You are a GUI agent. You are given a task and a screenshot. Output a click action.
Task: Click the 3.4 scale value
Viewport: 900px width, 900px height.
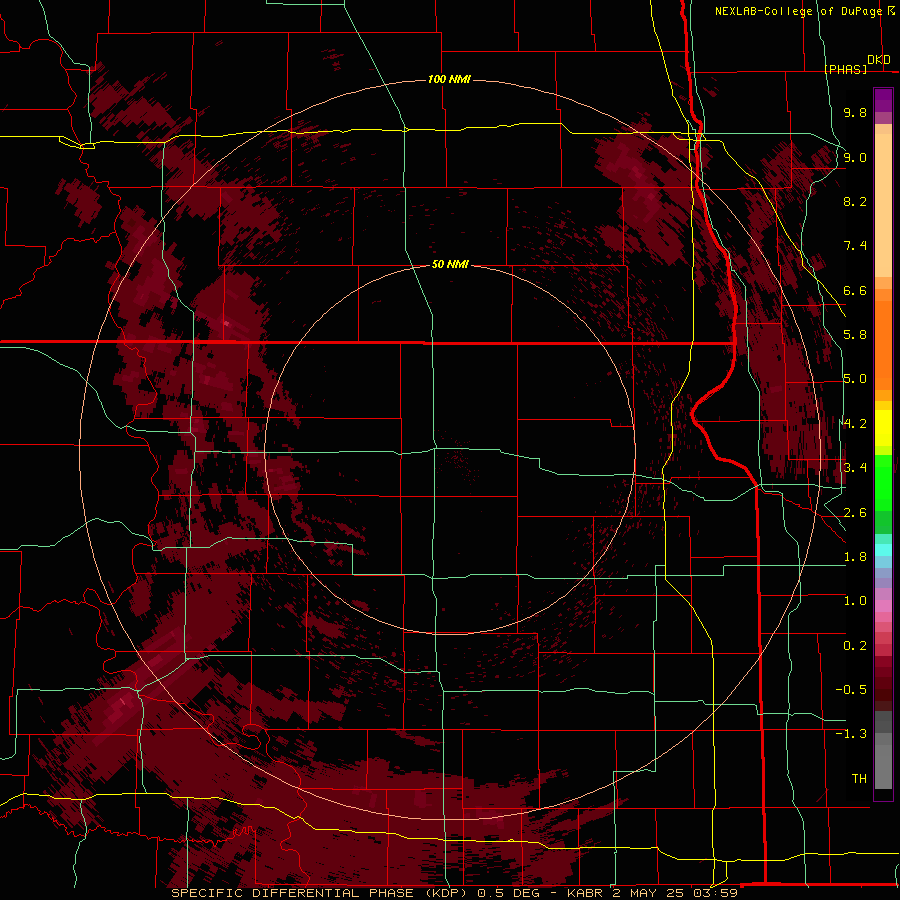tap(855, 468)
